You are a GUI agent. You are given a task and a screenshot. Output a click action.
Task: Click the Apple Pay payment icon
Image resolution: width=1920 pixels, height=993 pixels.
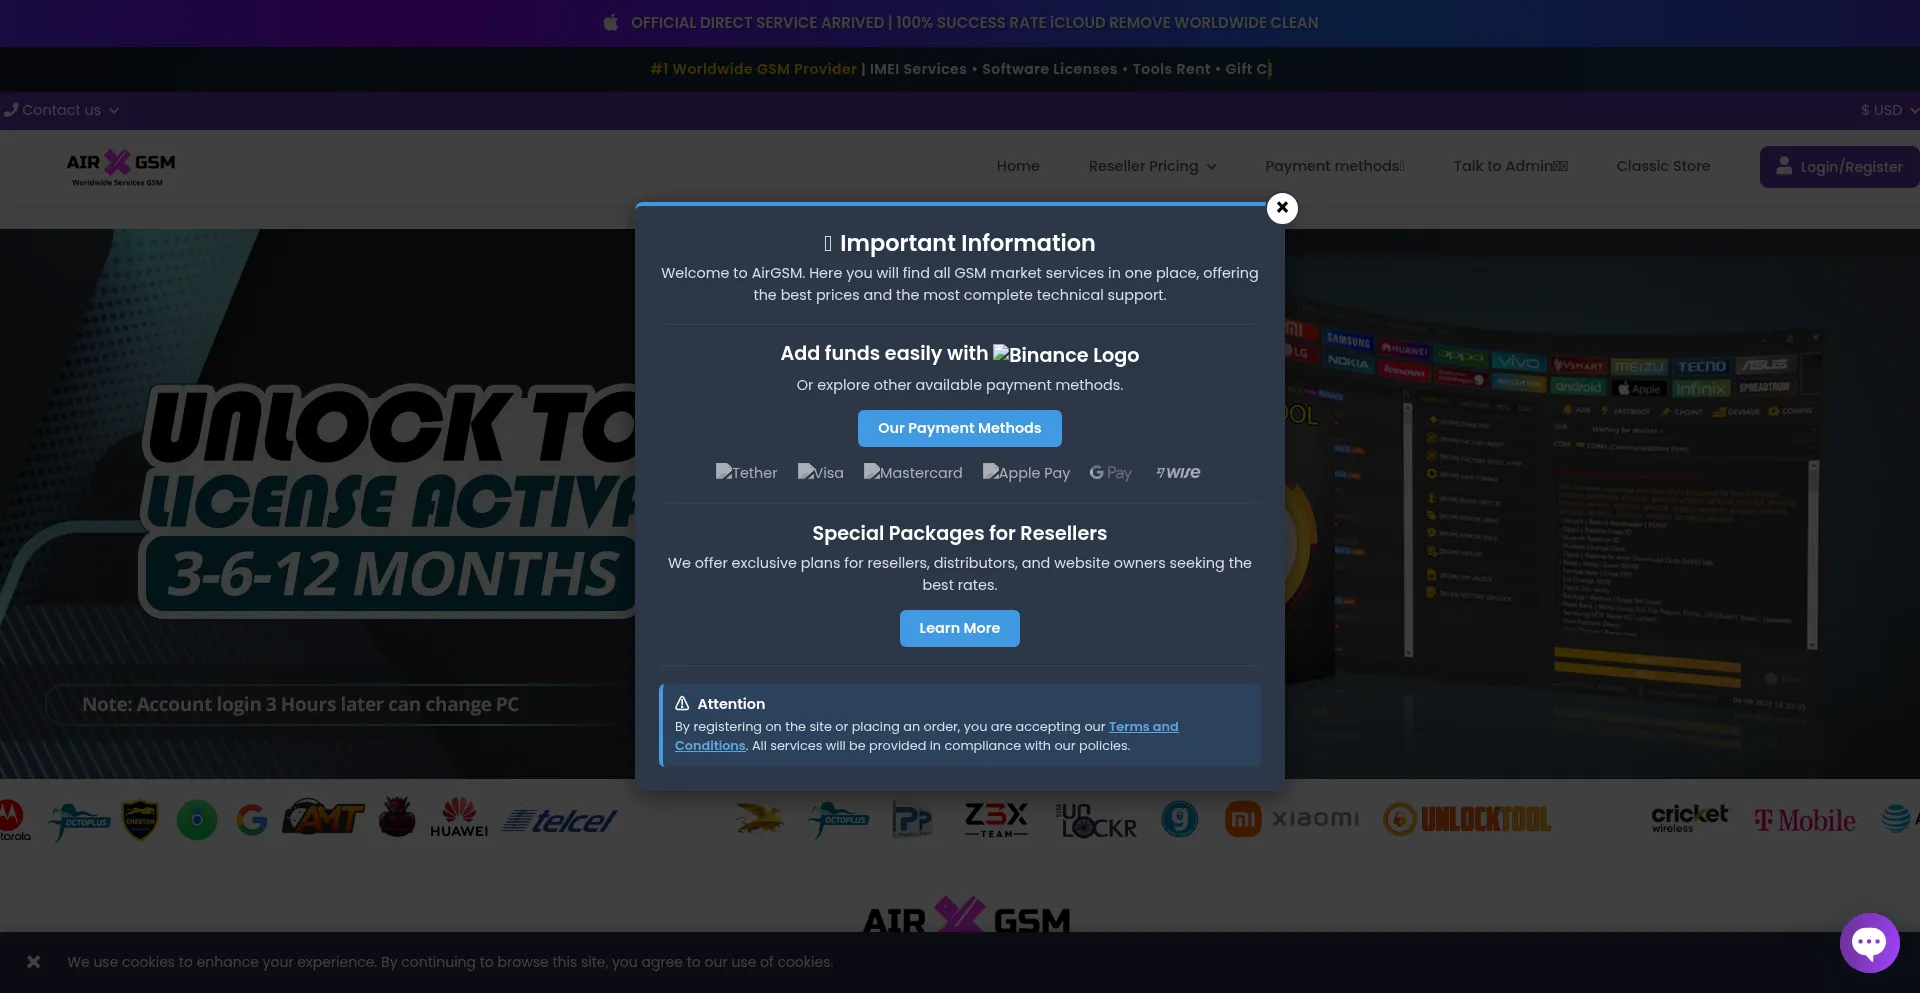pyautogui.click(x=1026, y=473)
